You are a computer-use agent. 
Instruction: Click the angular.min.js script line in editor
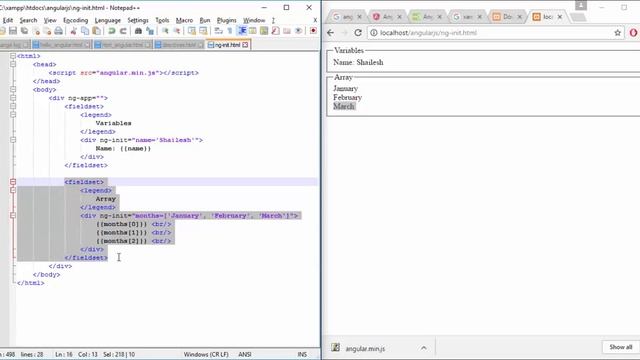tap(124, 73)
